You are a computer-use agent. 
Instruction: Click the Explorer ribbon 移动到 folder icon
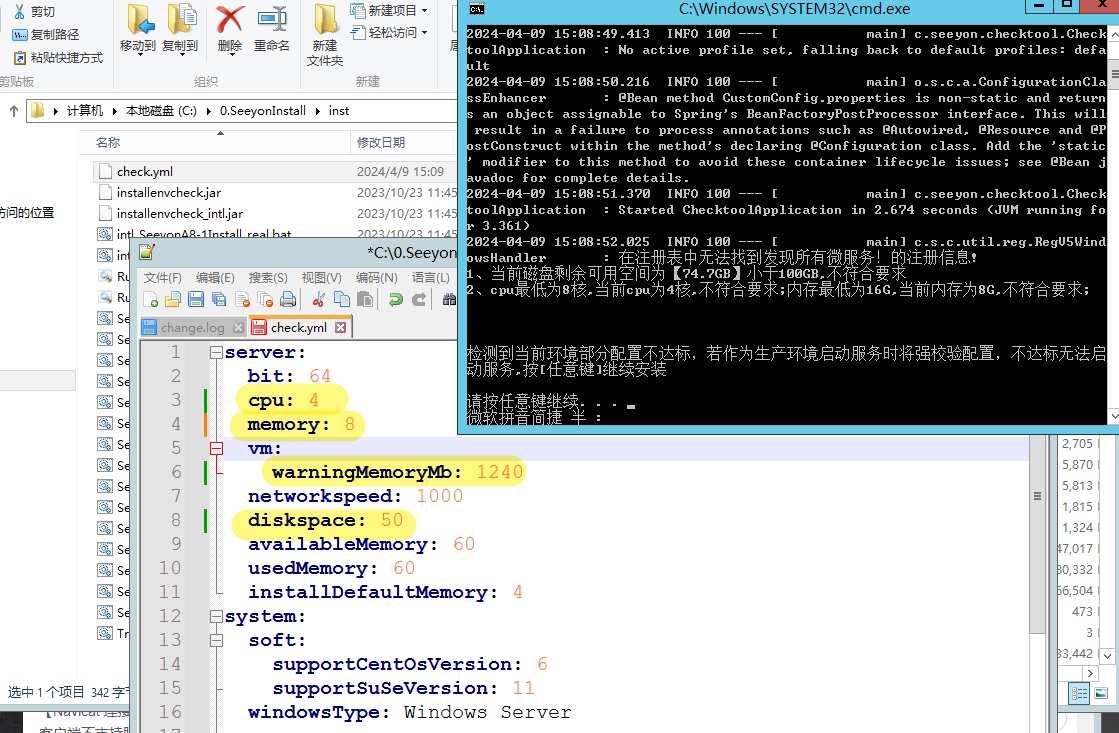pos(140,19)
